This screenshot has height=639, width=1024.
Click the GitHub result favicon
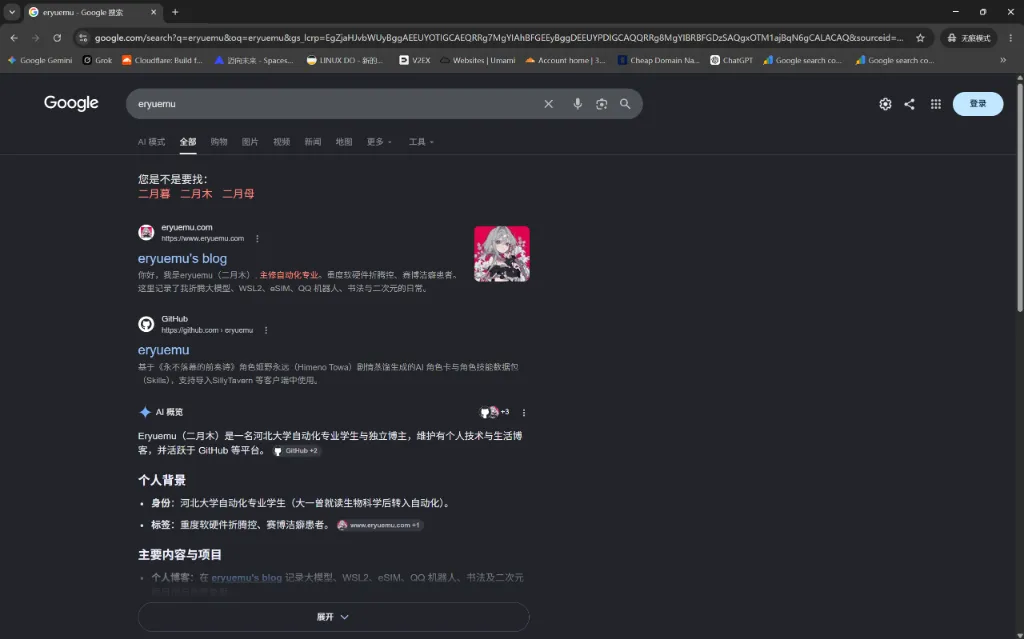point(146,323)
